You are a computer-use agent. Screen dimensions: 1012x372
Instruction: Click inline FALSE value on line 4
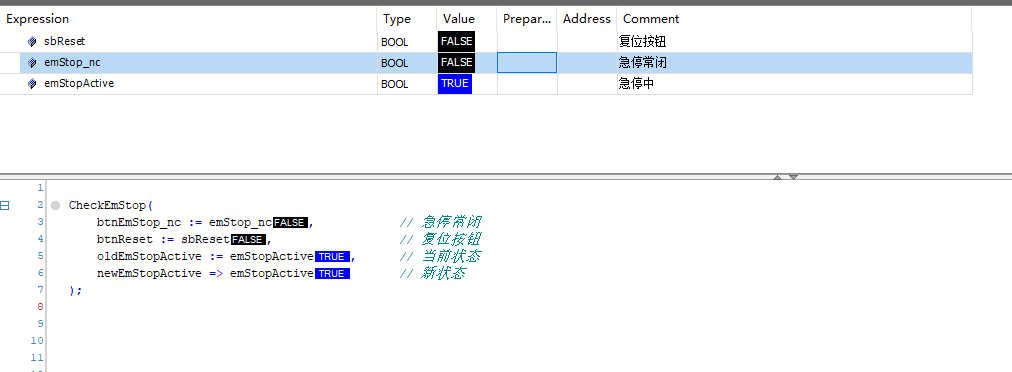click(248, 240)
